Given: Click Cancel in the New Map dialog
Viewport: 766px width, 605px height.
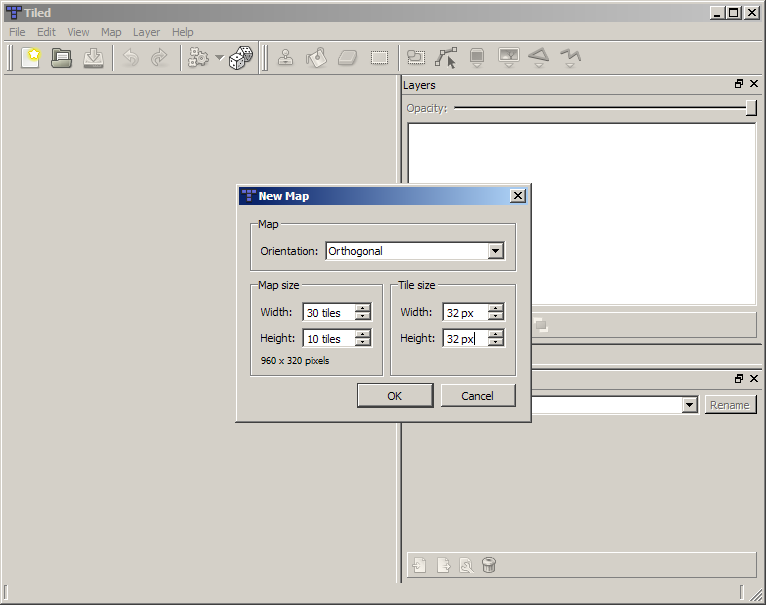Looking at the screenshot, I should (478, 395).
